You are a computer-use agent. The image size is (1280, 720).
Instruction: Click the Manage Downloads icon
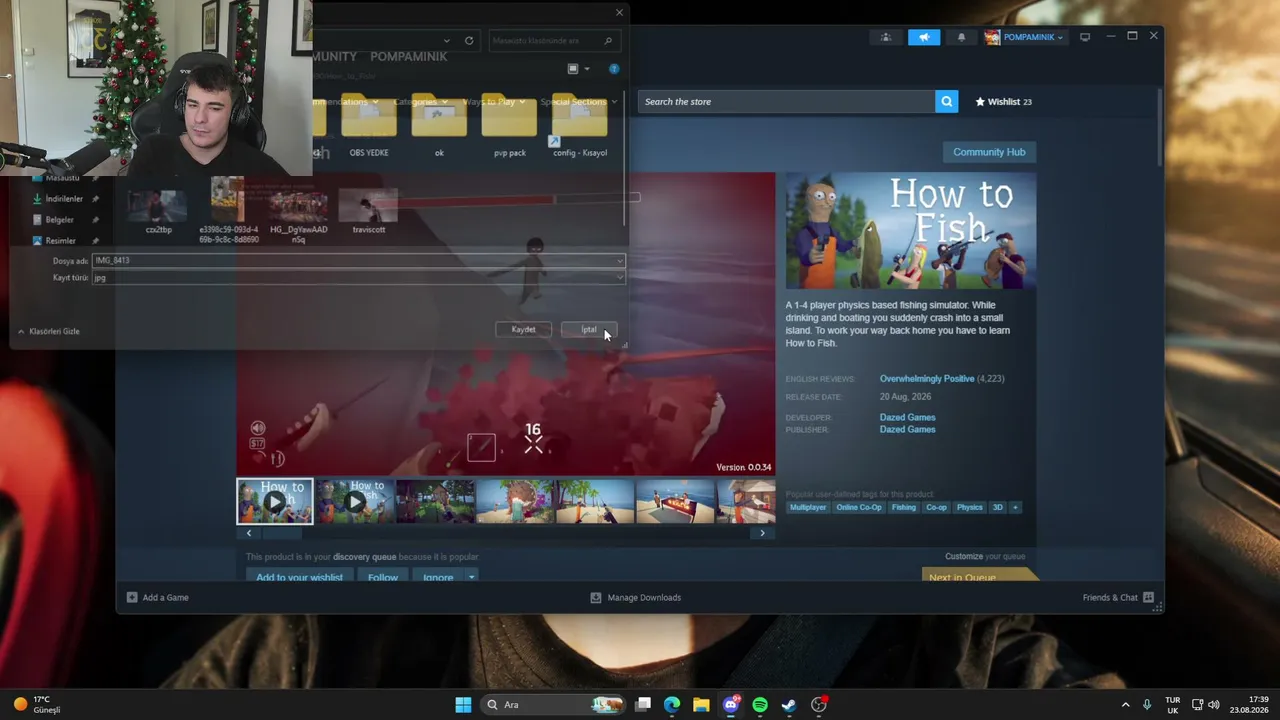(596, 598)
